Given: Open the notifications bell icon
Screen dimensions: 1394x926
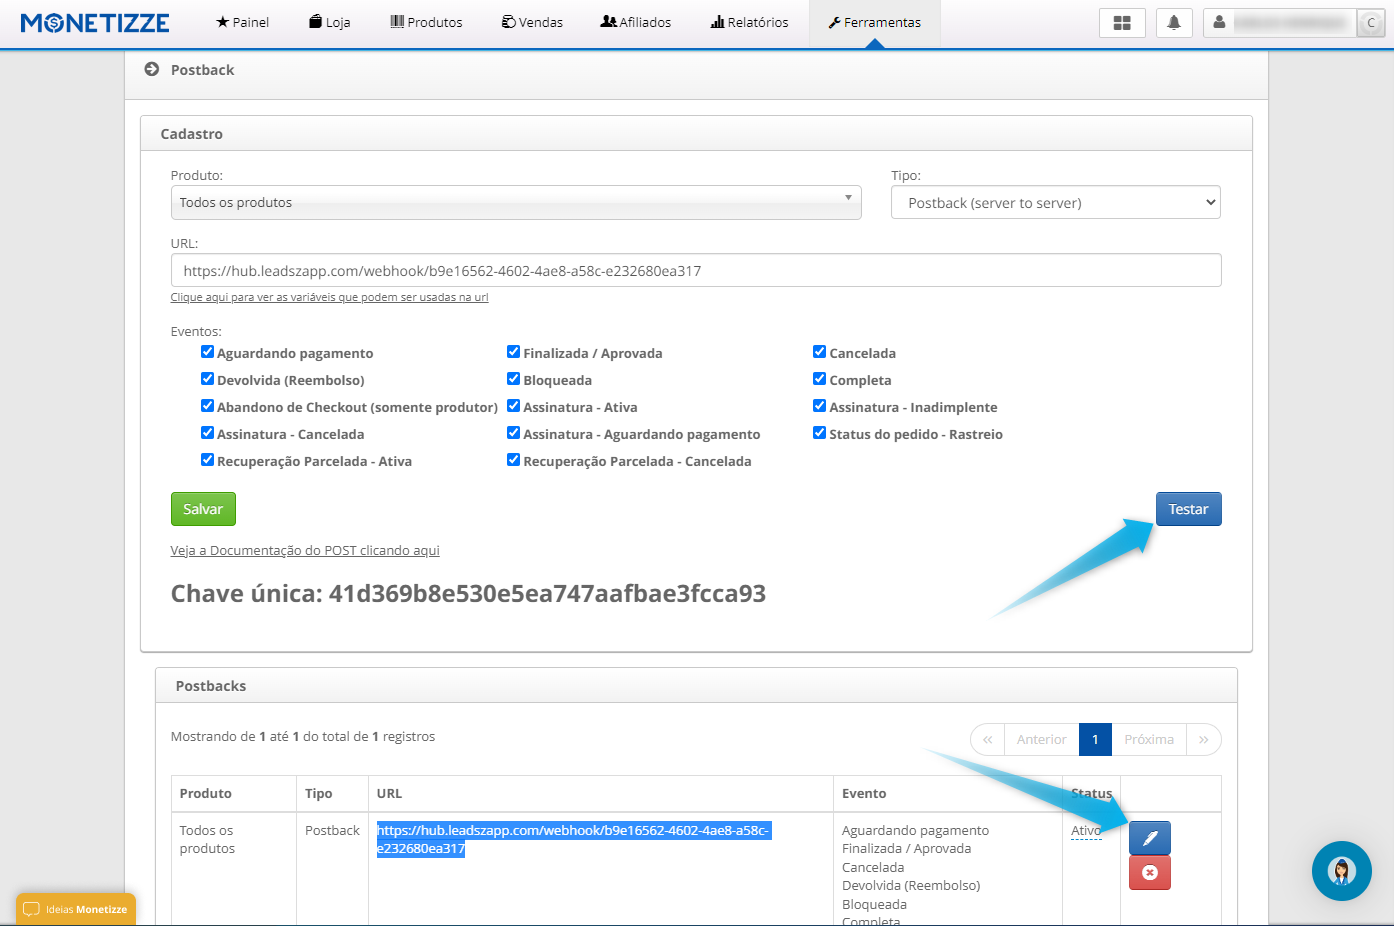Looking at the screenshot, I should tap(1174, 23).
